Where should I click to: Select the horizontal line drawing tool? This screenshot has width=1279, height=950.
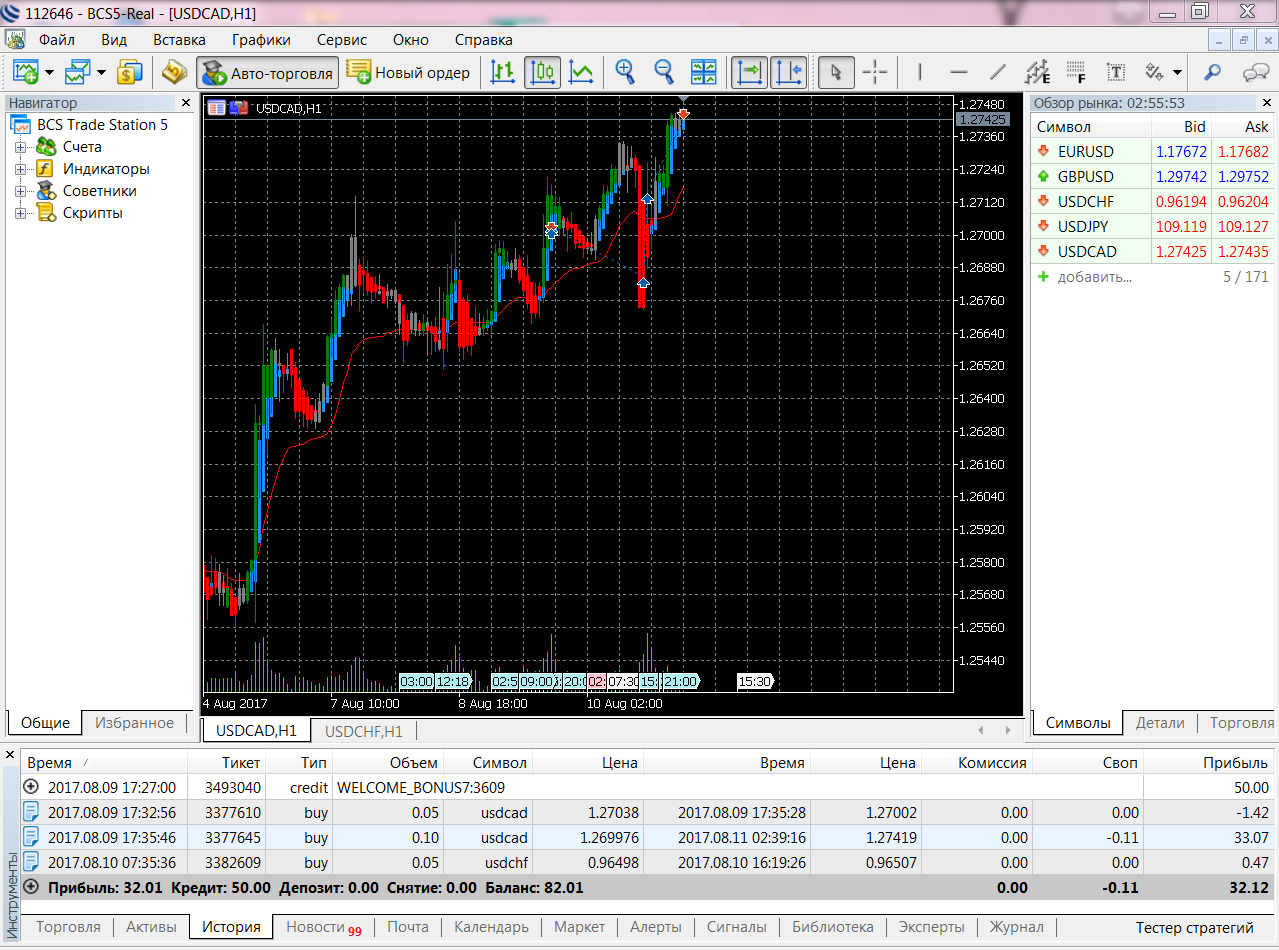click(x=958, y=72)
